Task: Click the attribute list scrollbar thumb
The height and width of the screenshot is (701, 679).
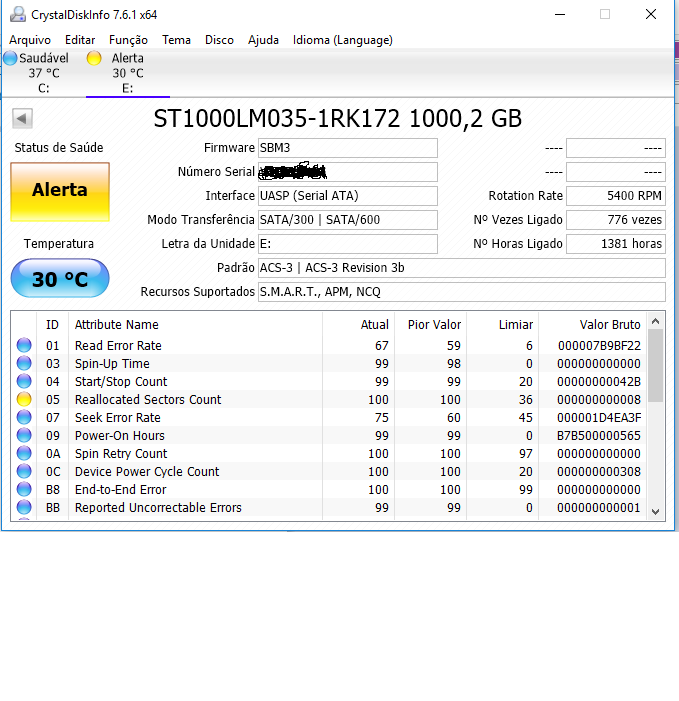Action: [655, 366]
